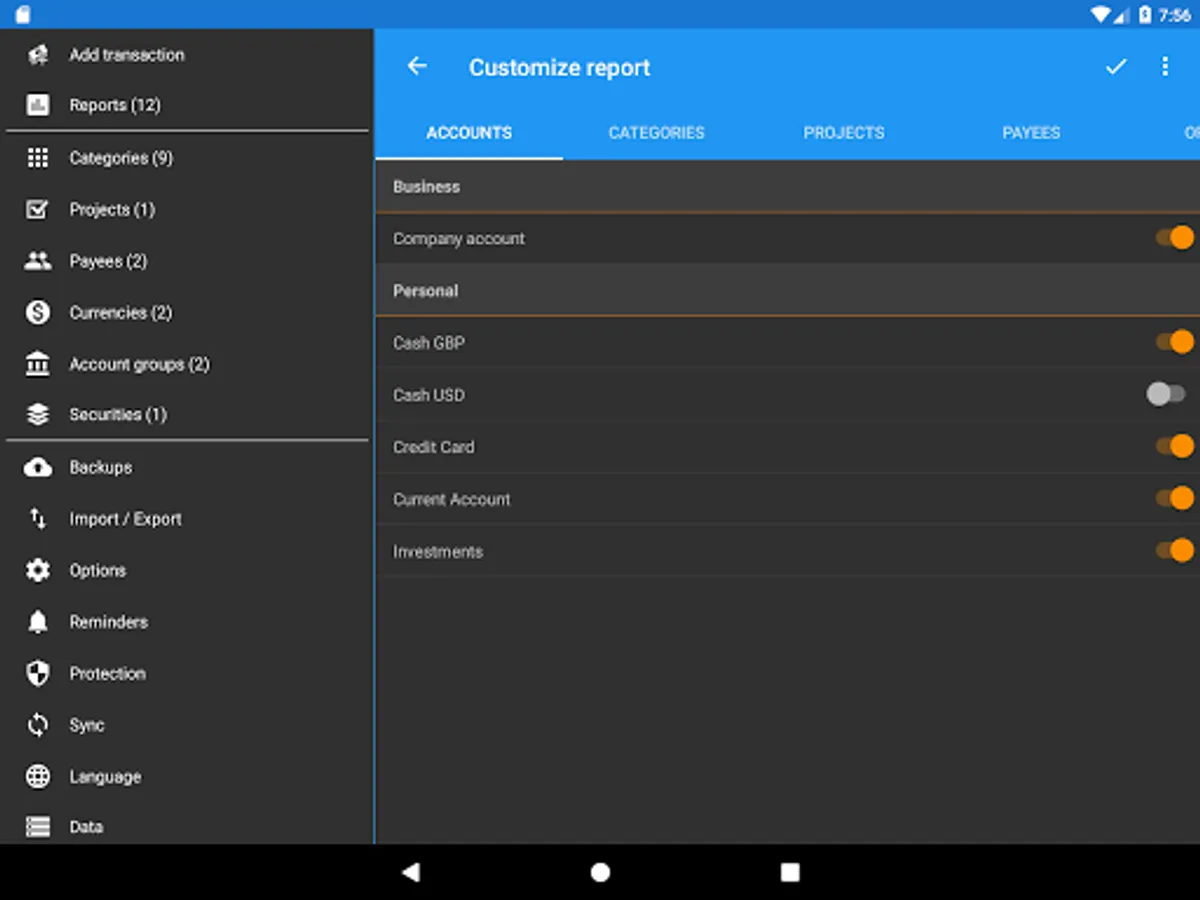Click the Personal group header
Screen dimensions: 1200x900
click(x=788, y=290)
